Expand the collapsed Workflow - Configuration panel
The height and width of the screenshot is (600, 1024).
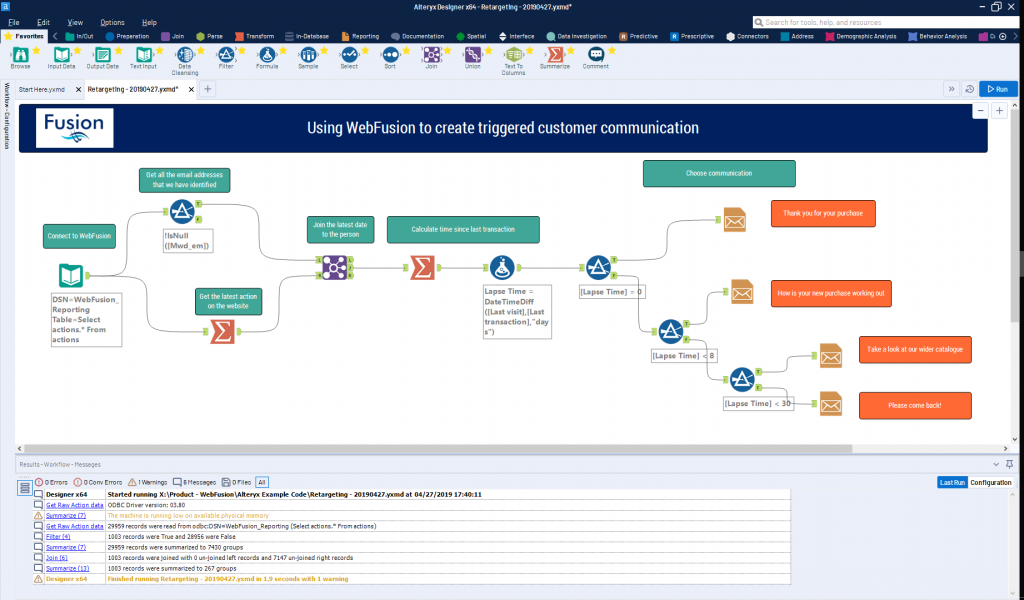point(7,116)
